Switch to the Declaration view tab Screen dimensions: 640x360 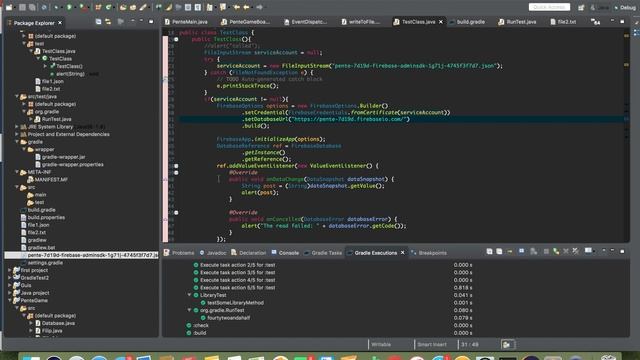point(249,253)
